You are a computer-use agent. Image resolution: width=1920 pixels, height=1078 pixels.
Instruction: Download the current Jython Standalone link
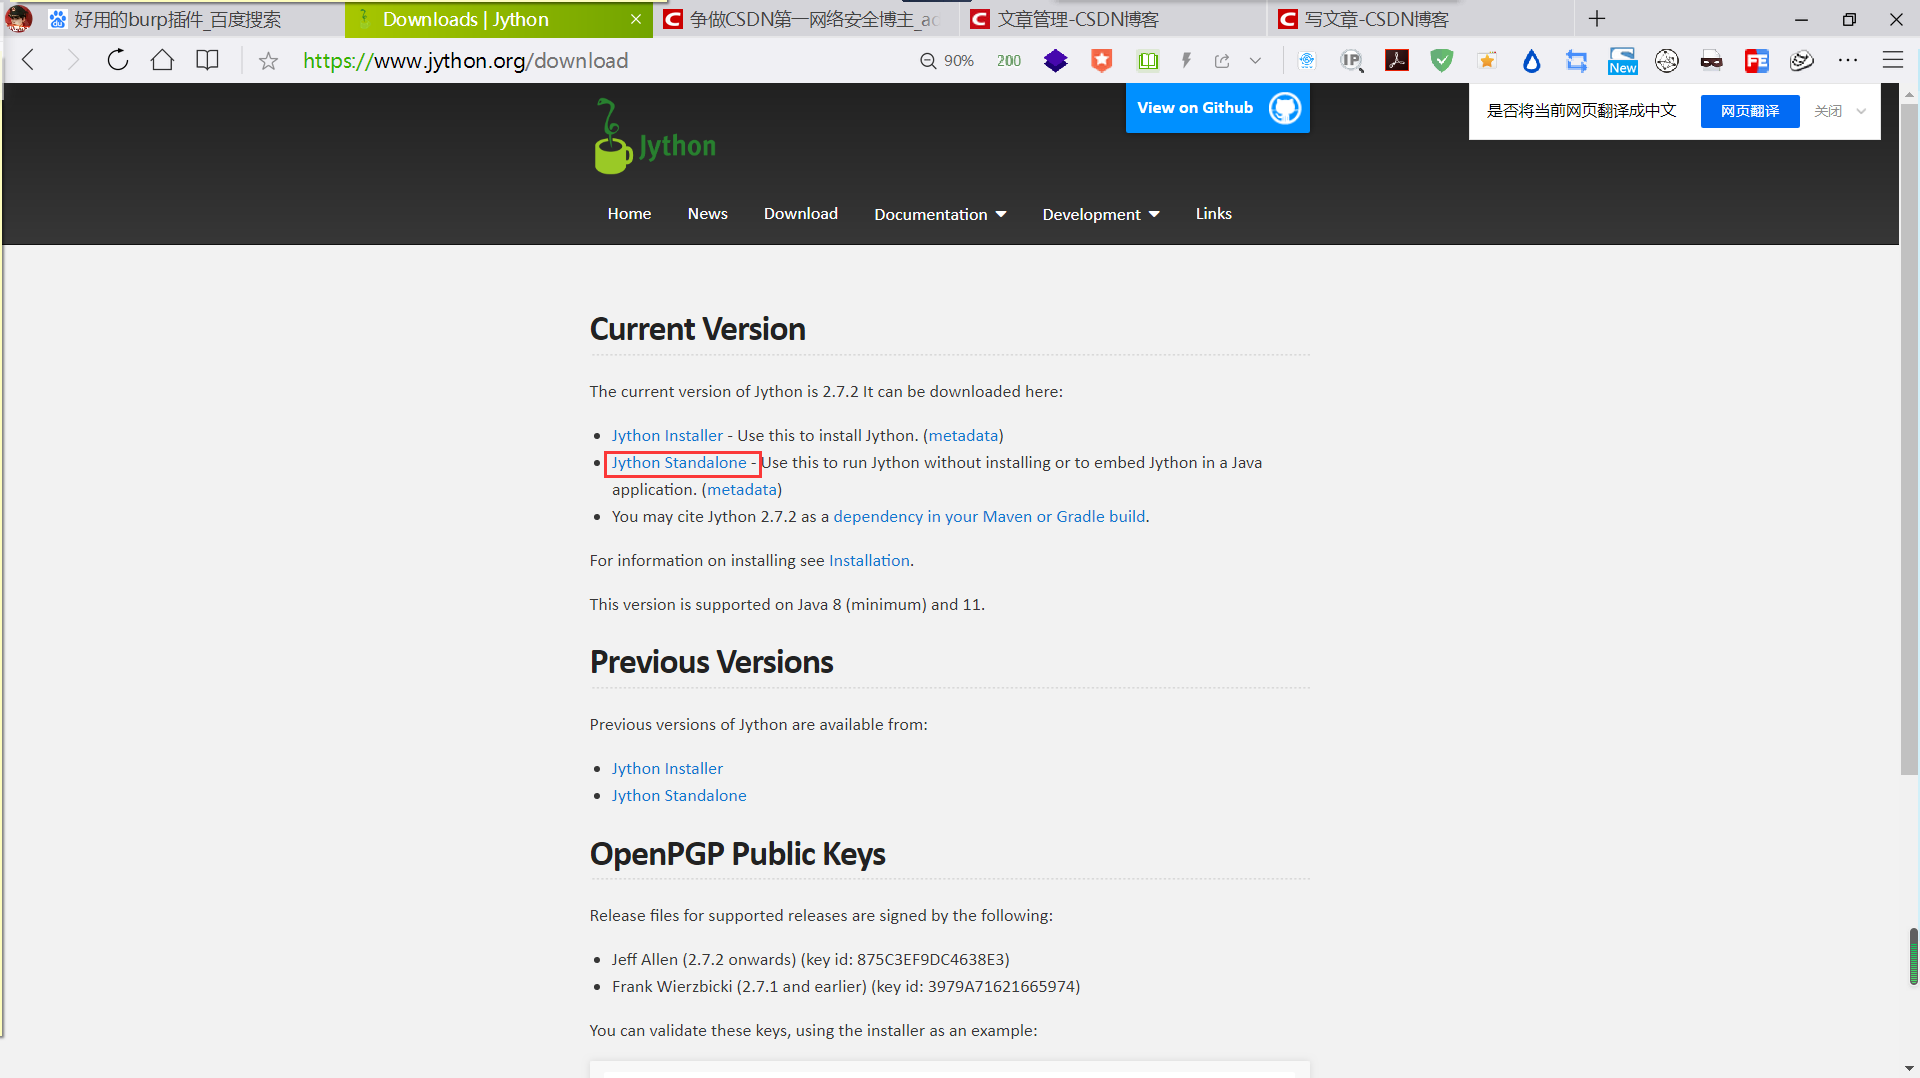(x=679, y=463)
